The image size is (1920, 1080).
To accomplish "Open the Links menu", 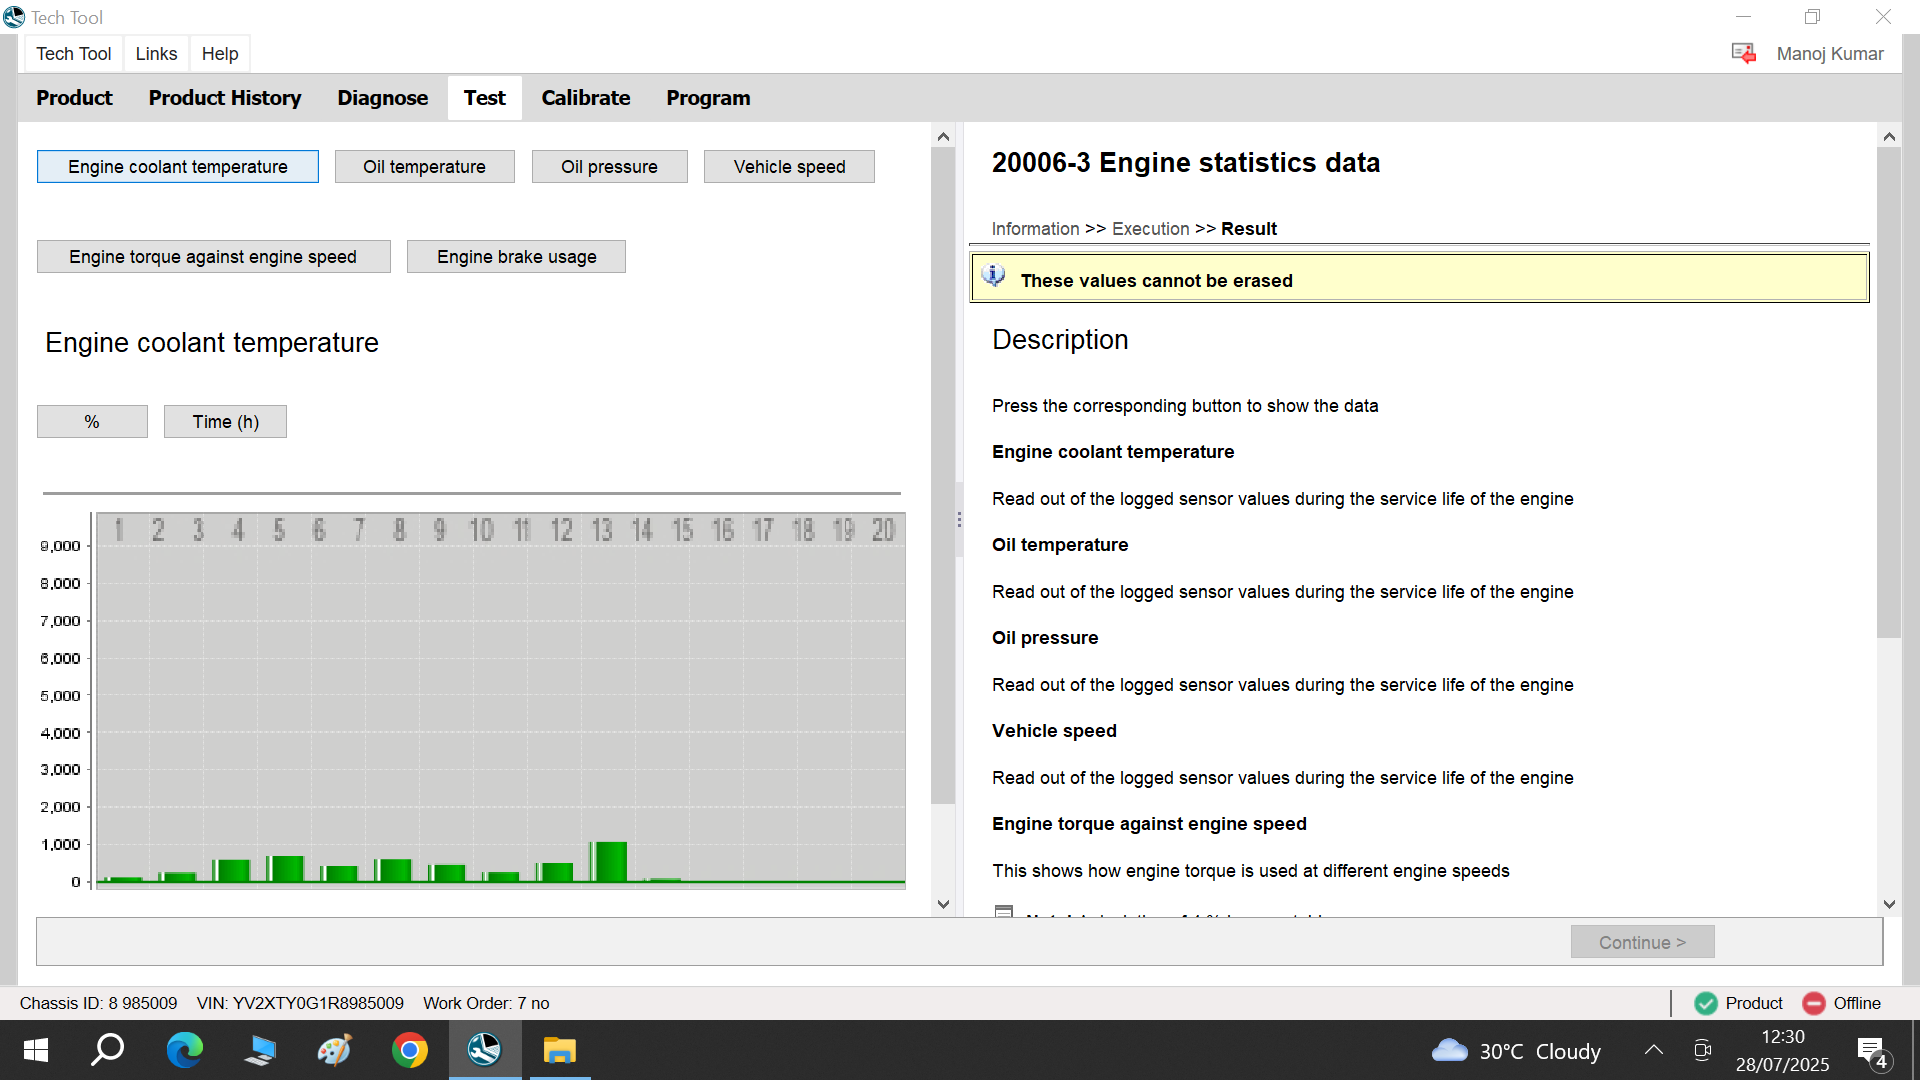I will pyautogui.click(x=156, y=54).
